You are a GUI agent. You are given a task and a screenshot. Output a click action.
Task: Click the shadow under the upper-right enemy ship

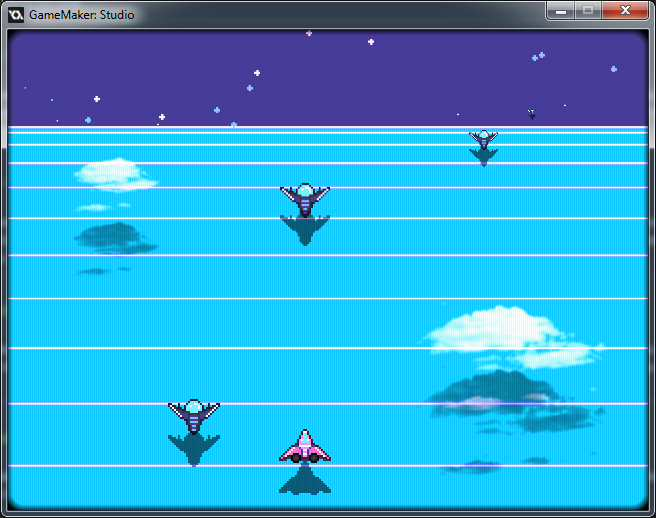pos(484,156)
